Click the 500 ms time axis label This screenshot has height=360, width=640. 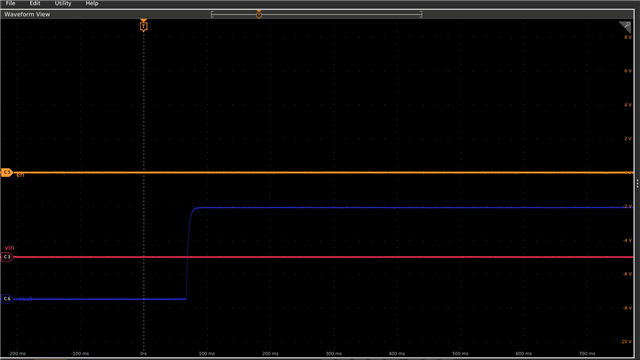(x=460, y=353)
